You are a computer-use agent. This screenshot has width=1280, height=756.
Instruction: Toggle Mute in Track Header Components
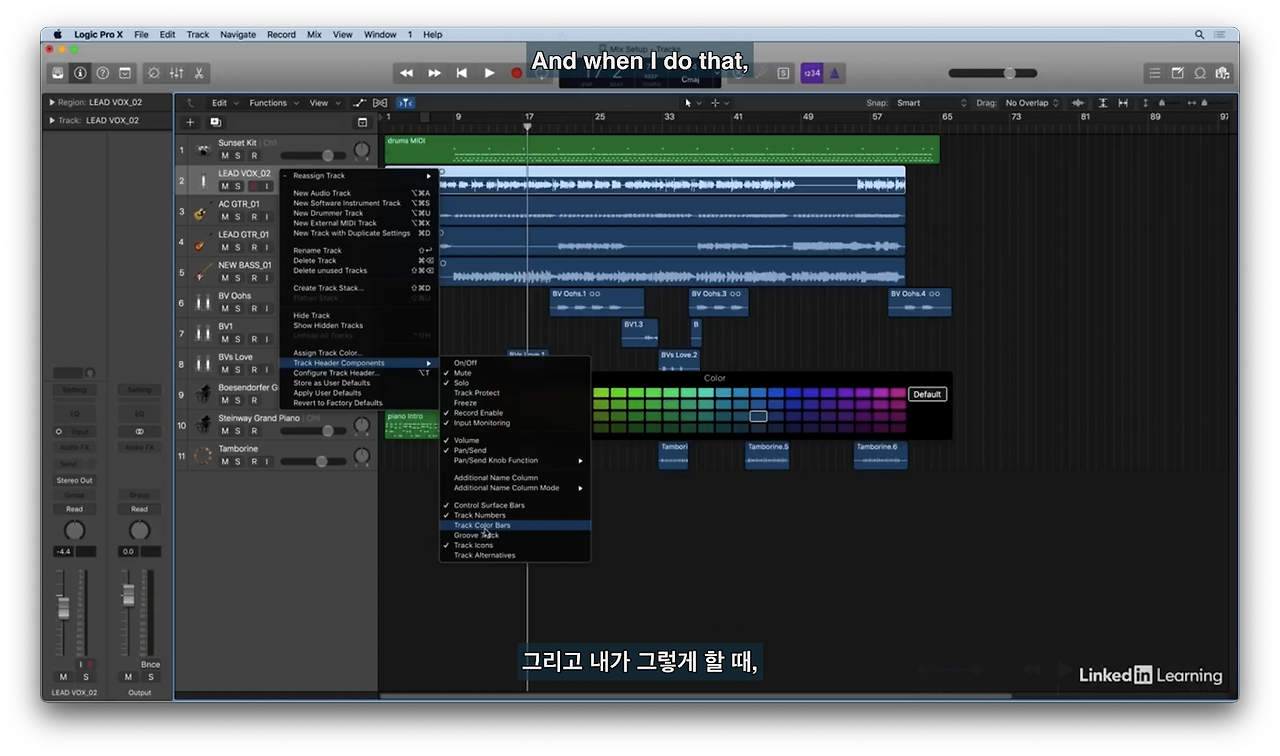tap(515, 373)
